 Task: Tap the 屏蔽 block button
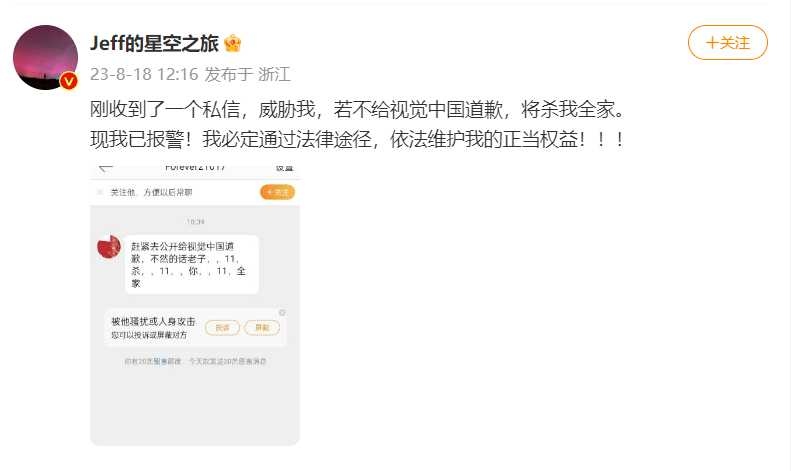pos(262,328)
